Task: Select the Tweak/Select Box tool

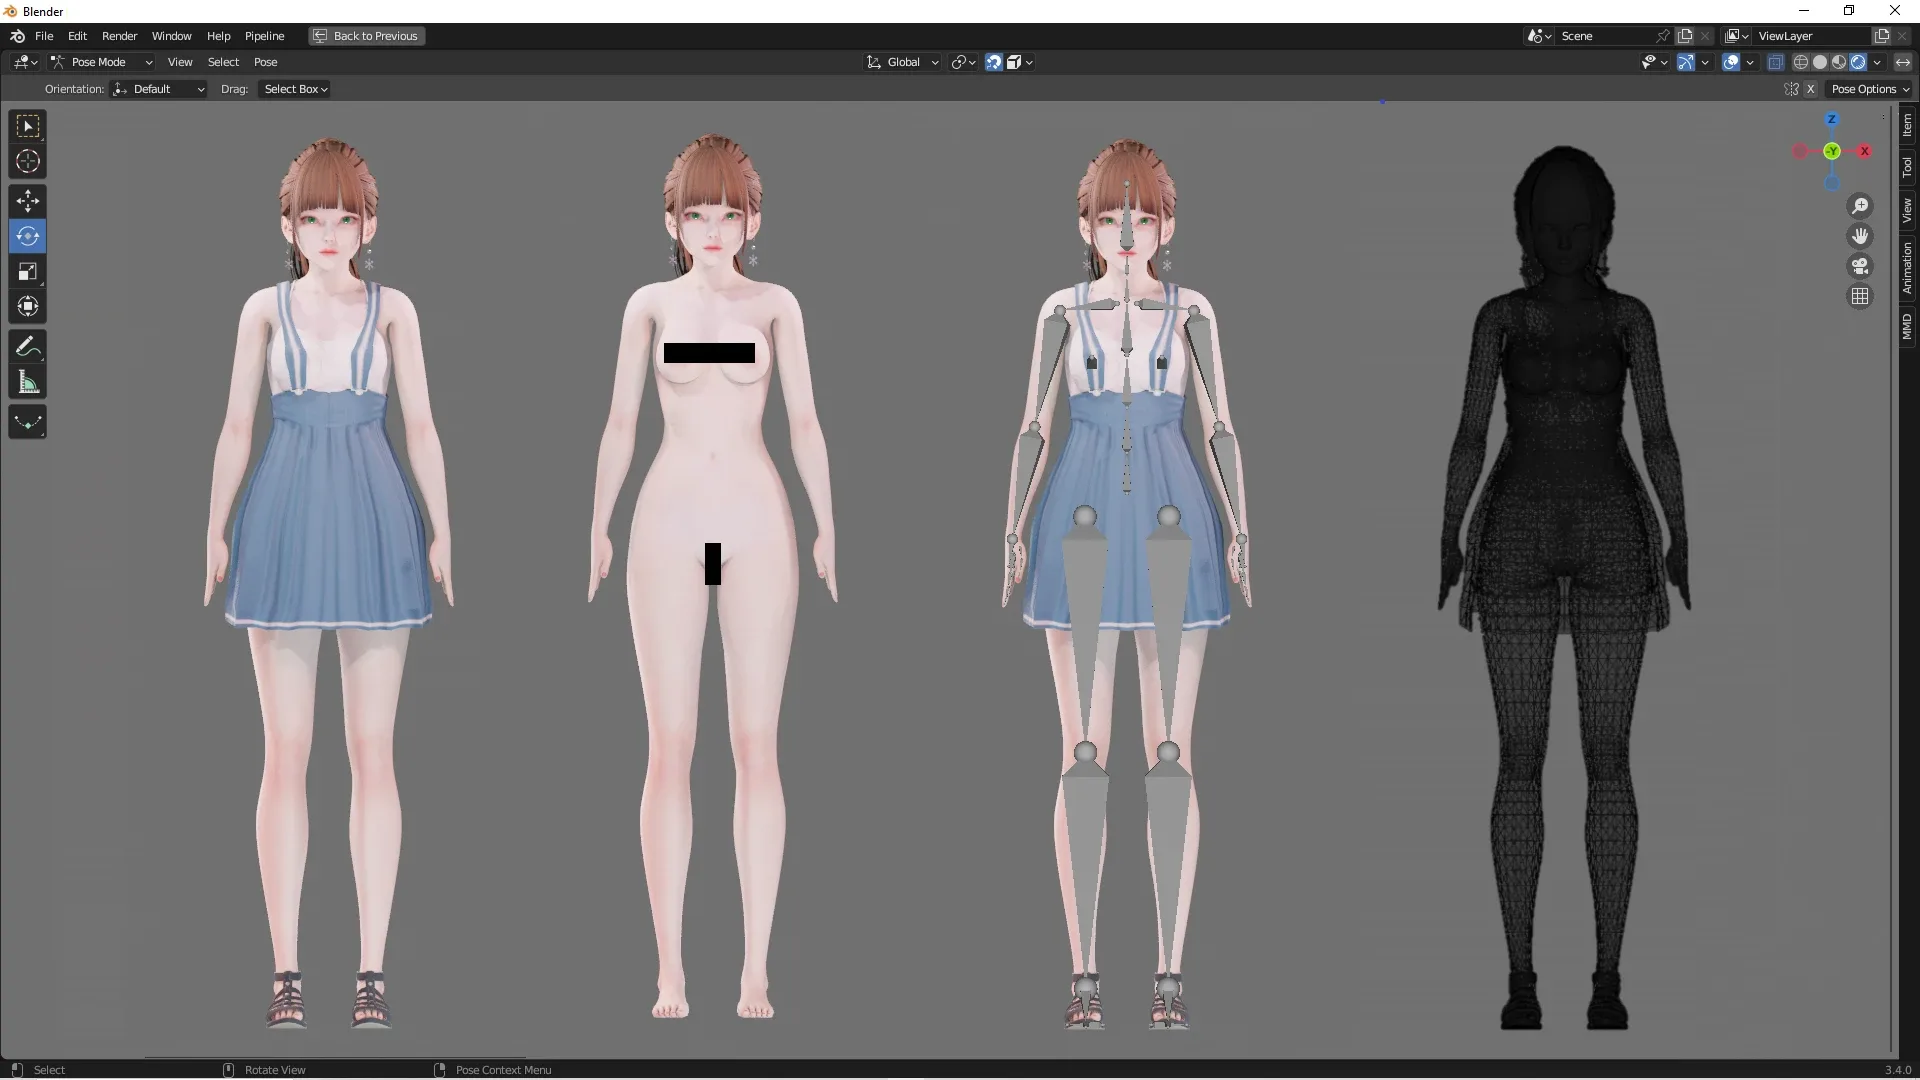Action: point(27,126)
